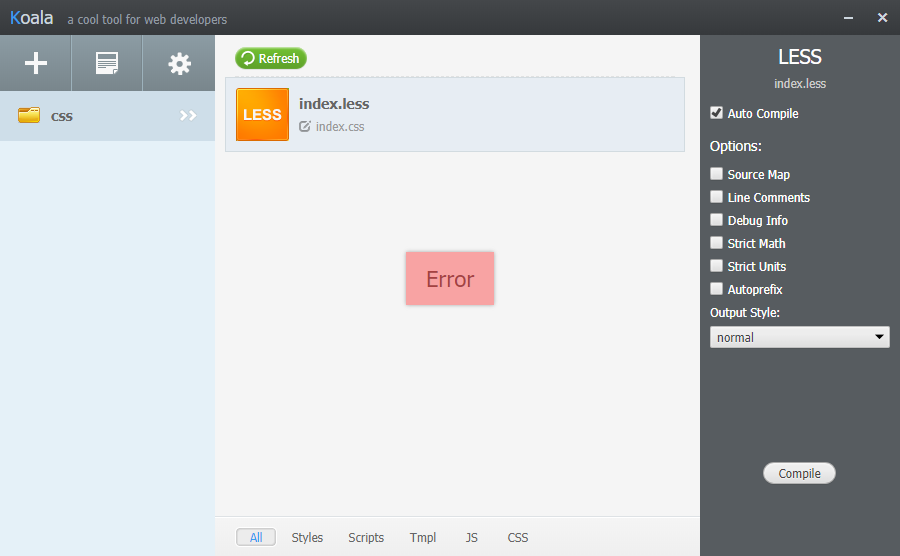This screenshot has width=900, height=556.
Task: Select the css project folder icon
Action: (29, 115)
